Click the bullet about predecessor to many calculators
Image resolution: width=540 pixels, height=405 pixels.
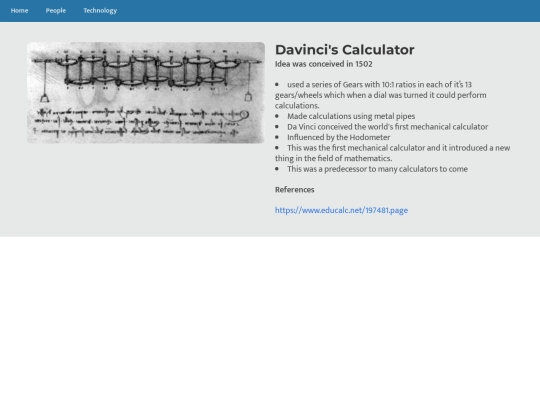[x=377, y=169]
